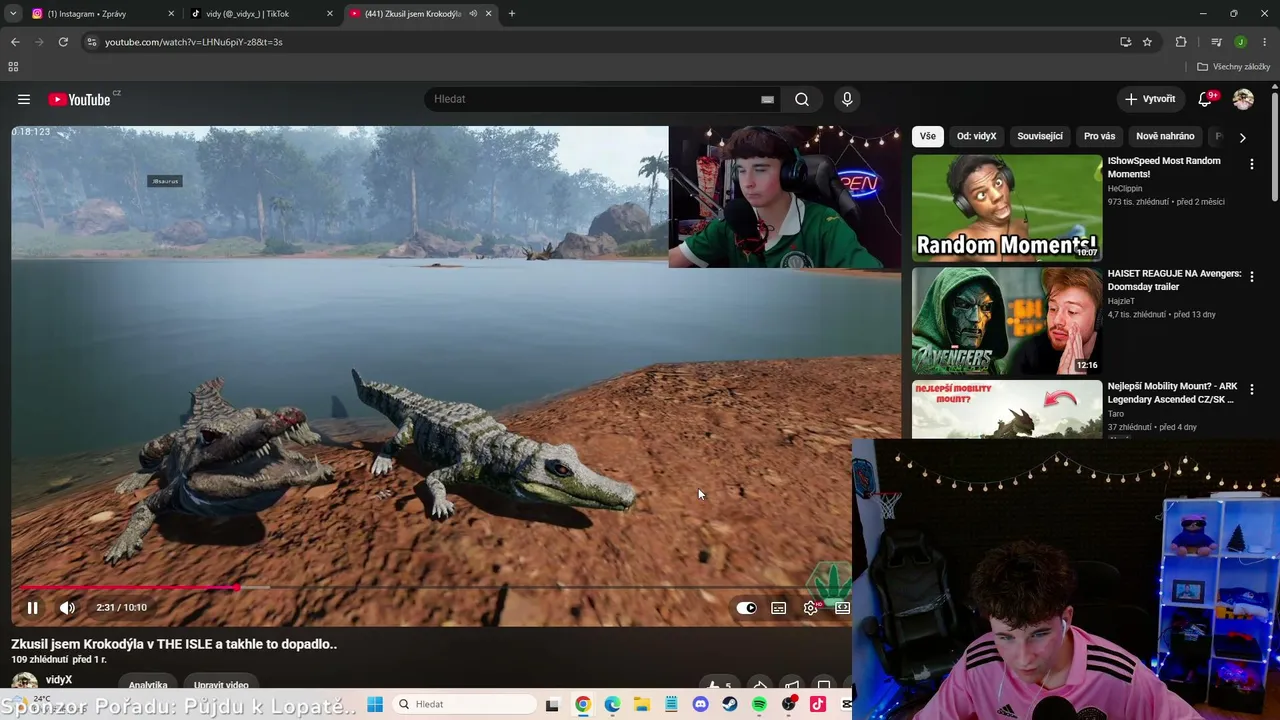Mute the video volume

coord(67,607)
